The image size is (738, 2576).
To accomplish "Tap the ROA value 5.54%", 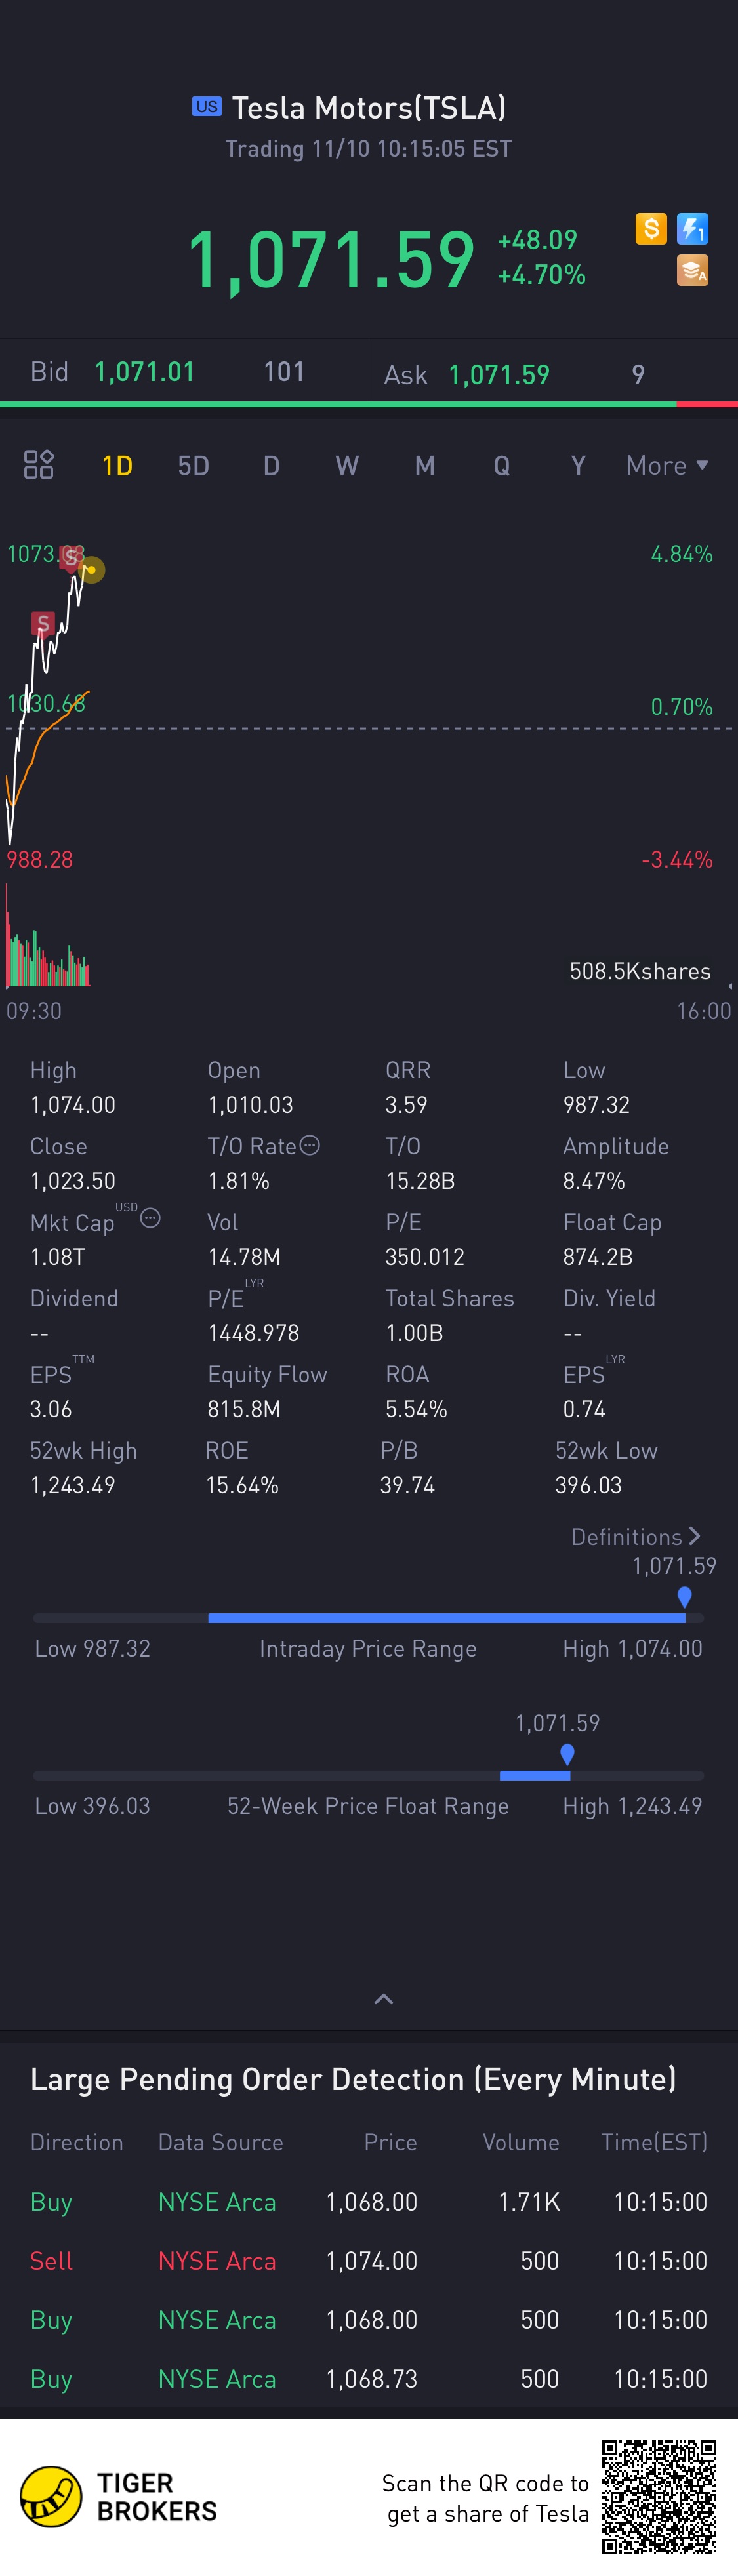I will tap(416, 1409).
